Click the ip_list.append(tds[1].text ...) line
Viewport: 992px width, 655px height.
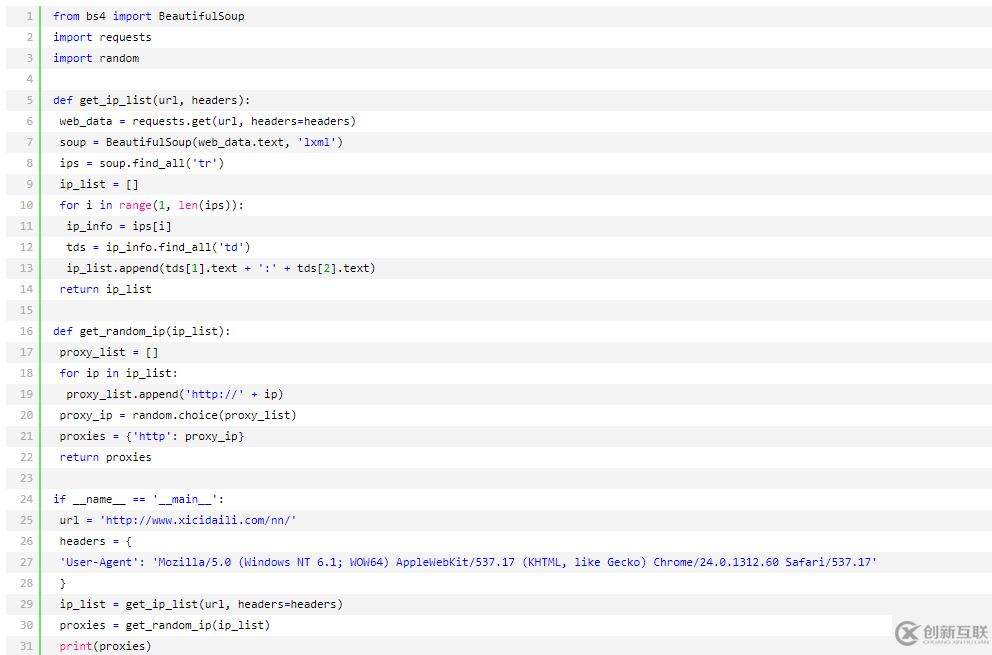221,268
